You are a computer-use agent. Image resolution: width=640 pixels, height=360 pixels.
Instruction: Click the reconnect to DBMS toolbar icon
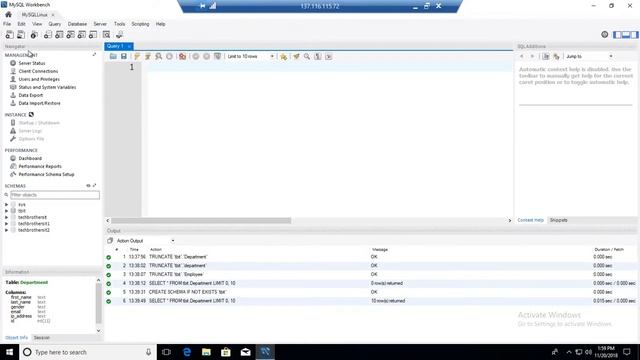pos(120,35)
